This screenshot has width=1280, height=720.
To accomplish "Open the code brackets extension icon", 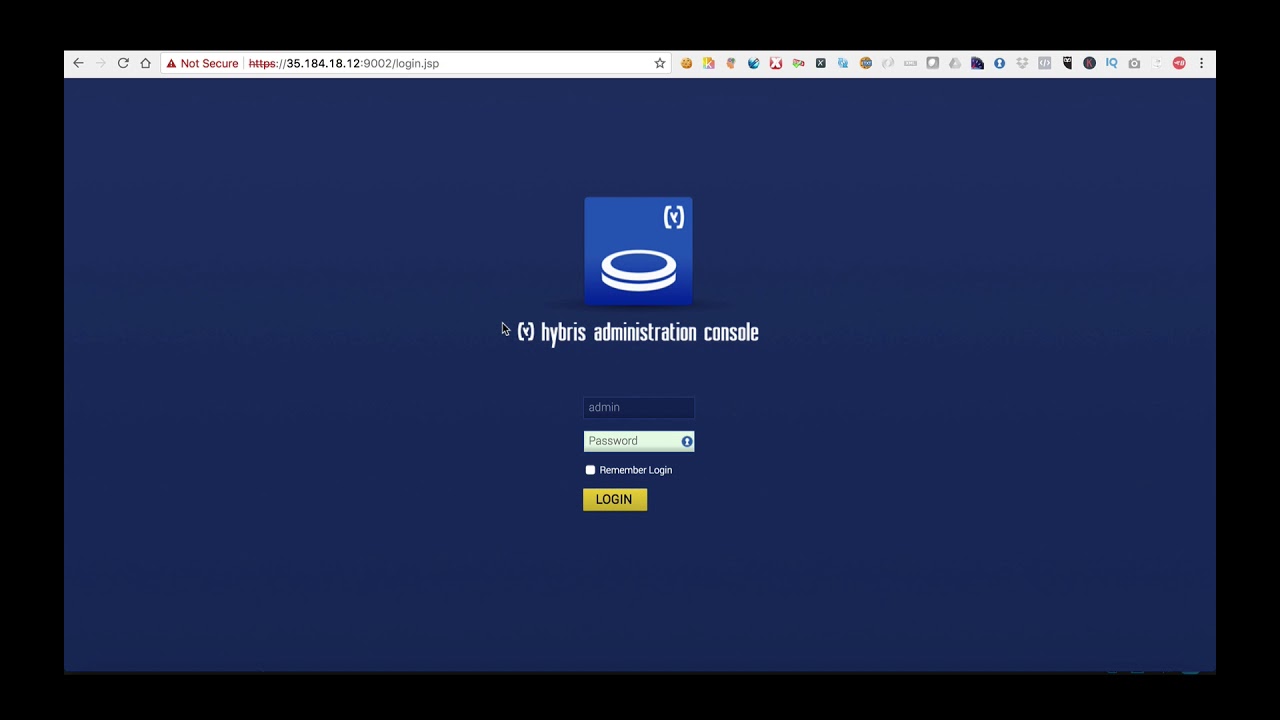I will coord(1044,63).
